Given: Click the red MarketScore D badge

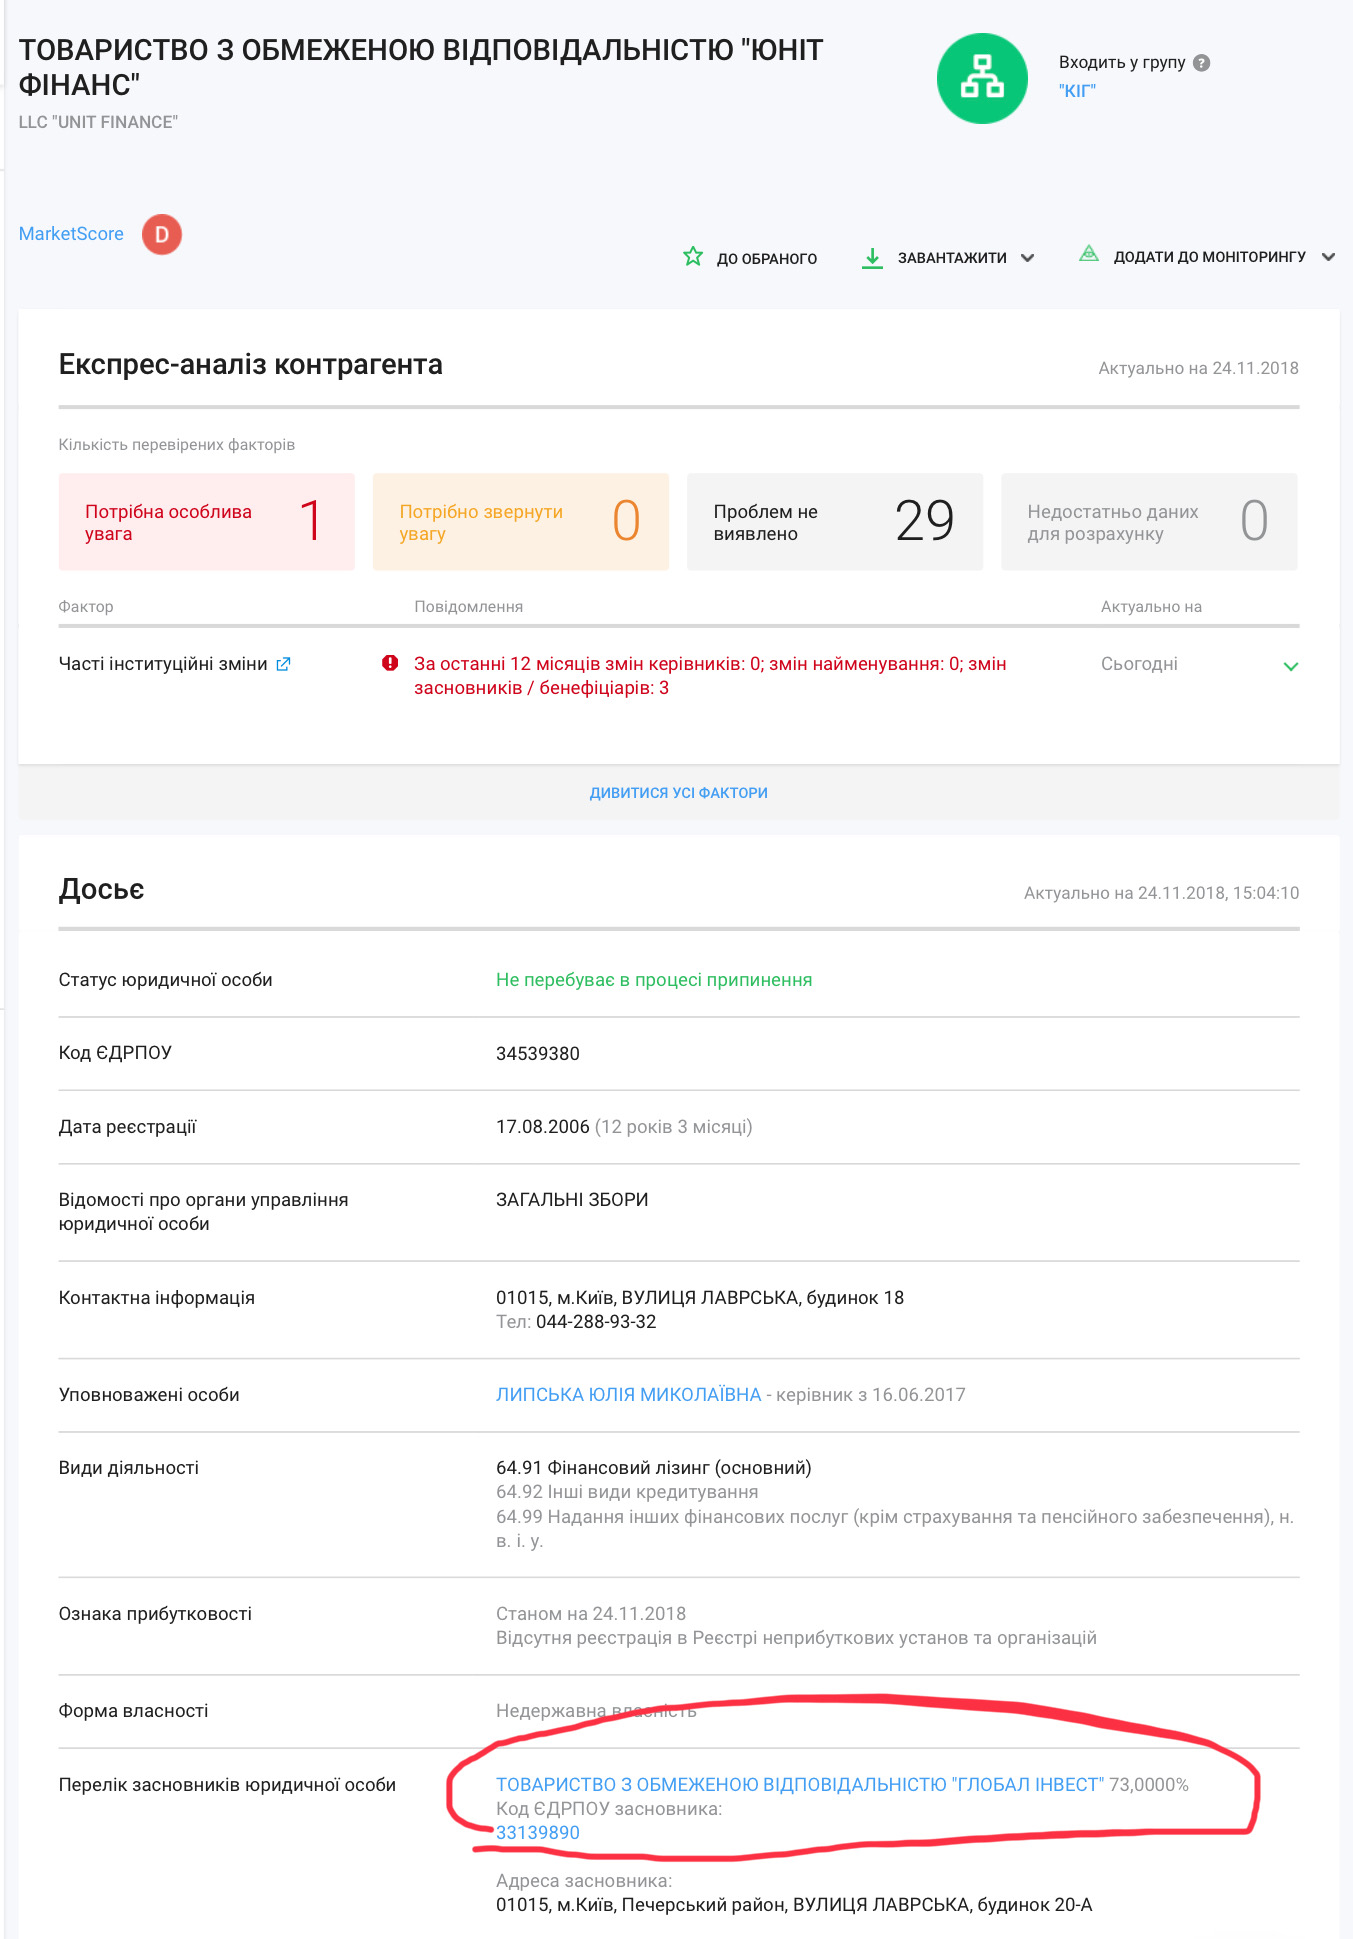Looking at the screenshot, I should (x=161, y=235).
